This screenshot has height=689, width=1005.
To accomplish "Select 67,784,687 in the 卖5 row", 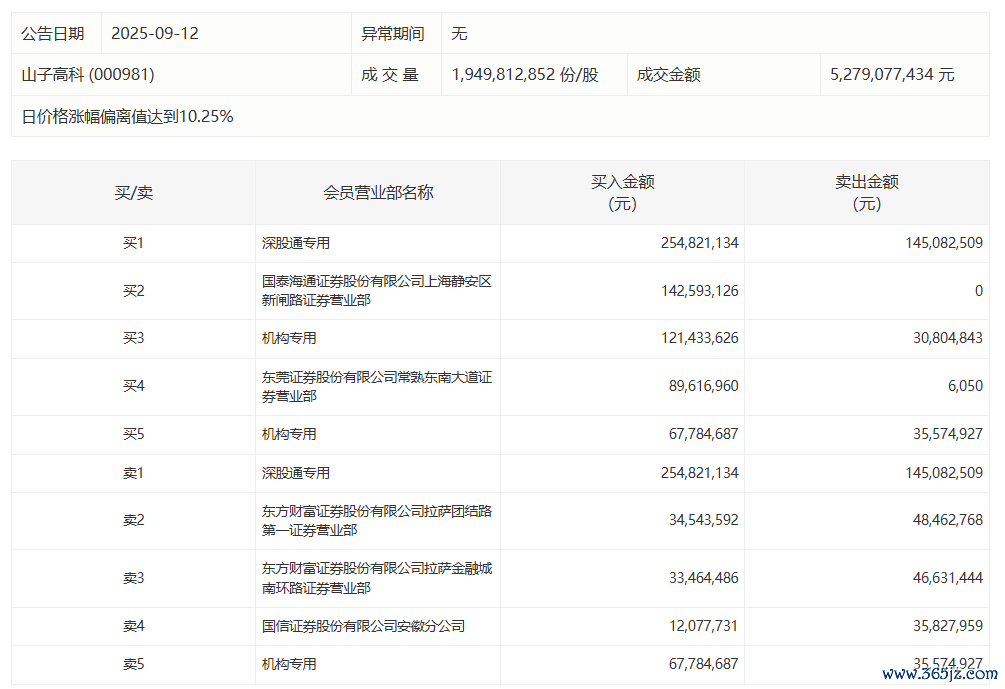I will click(703, 664).
